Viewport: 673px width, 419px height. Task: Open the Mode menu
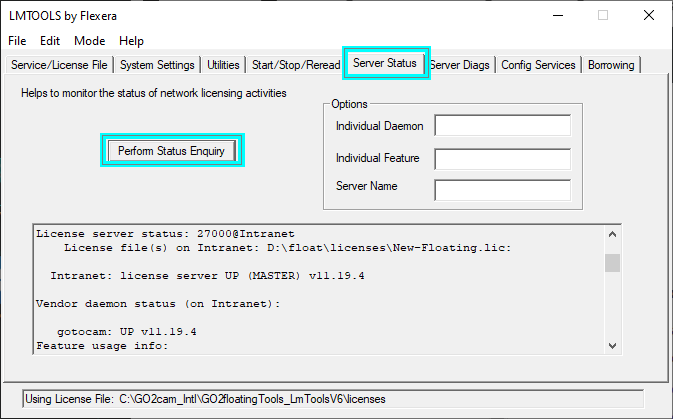point(89,41)
